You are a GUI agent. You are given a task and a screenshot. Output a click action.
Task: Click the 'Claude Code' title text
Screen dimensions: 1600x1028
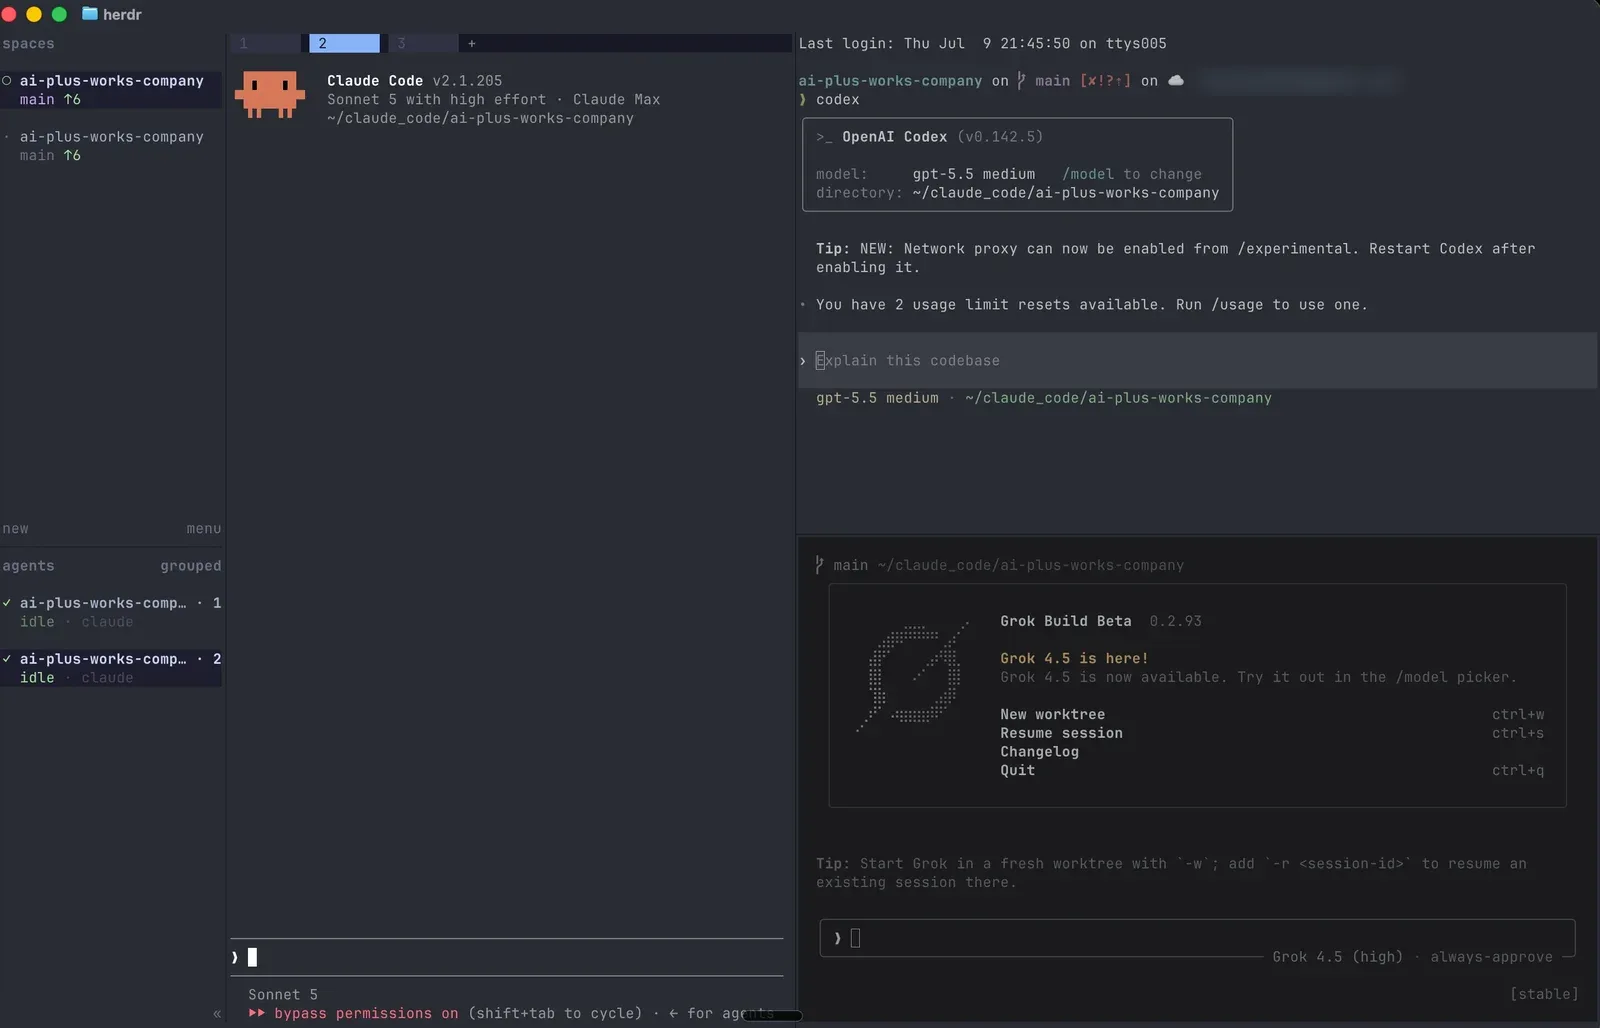[x=375, y=81]
